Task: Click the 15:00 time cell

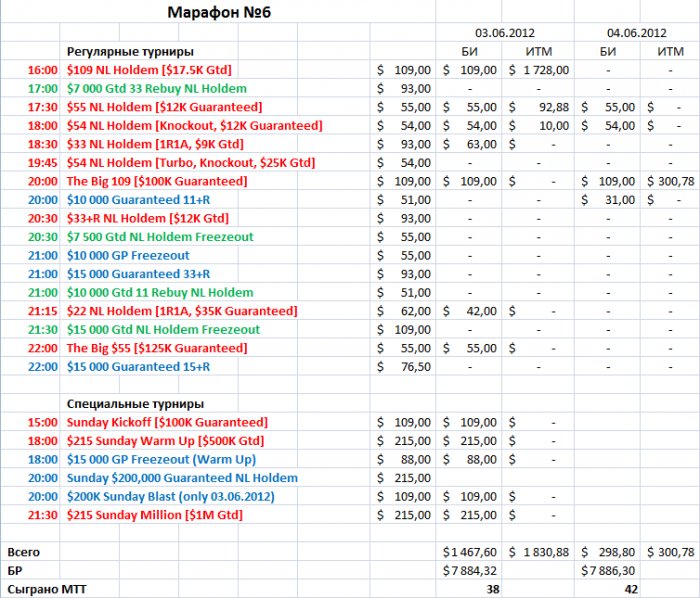Action: [42, 422]
